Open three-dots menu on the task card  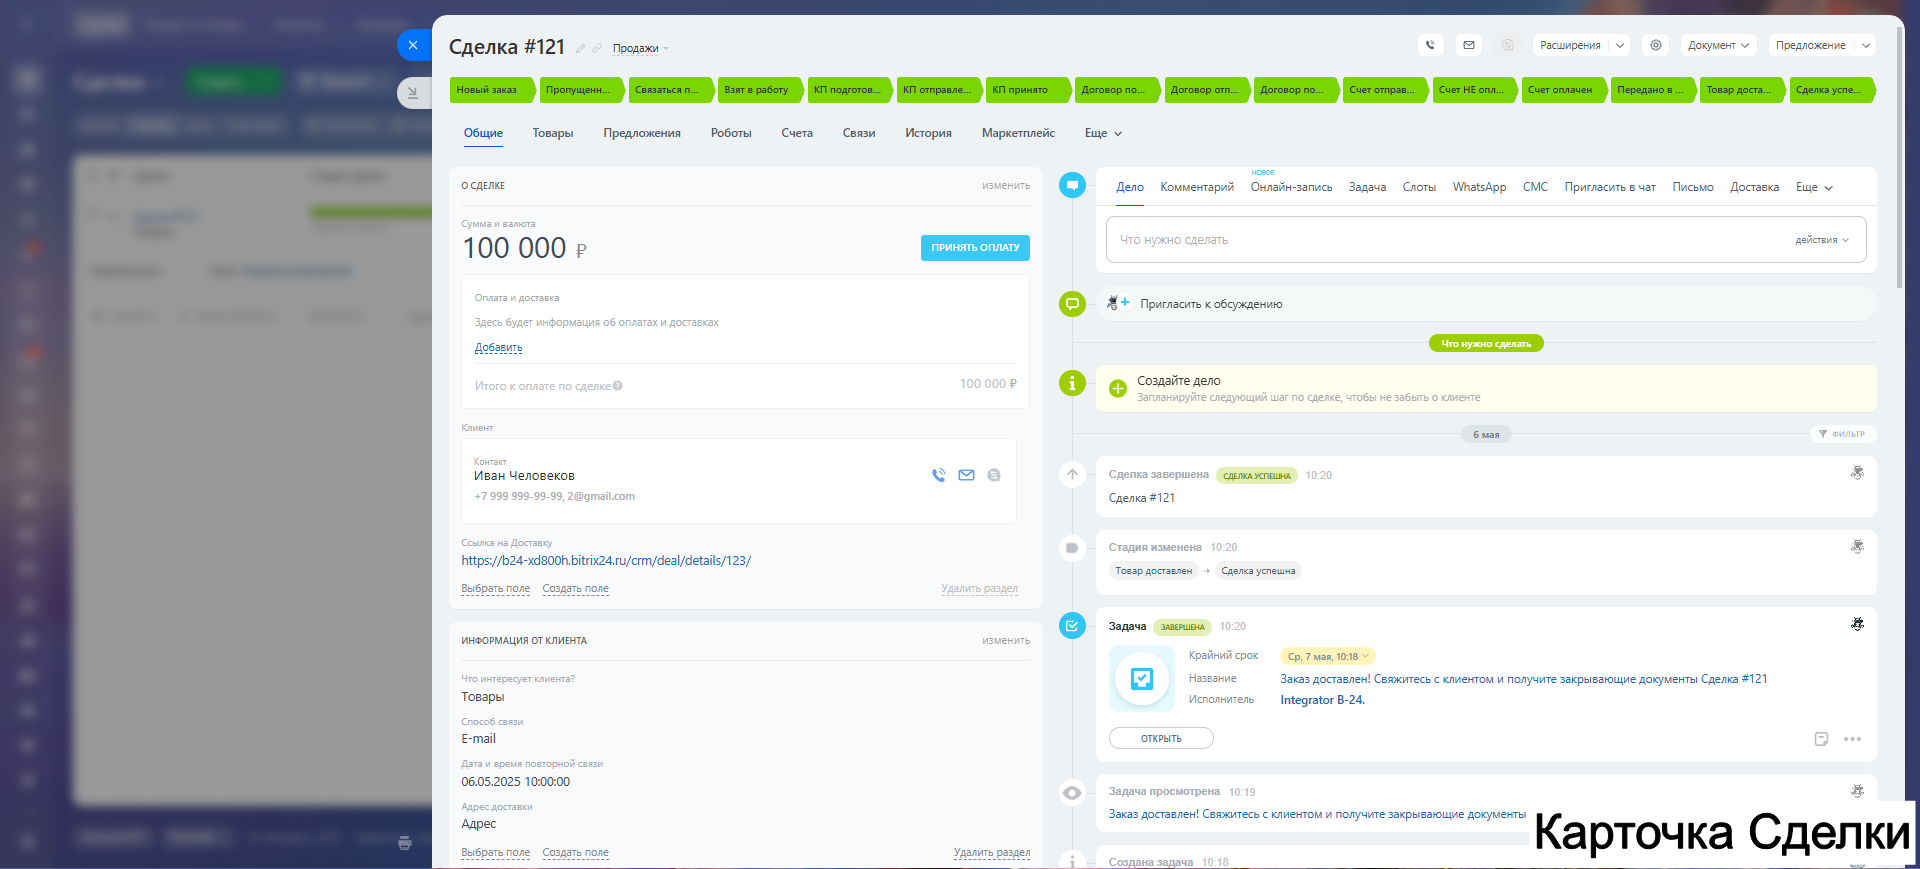(1852, 739)
